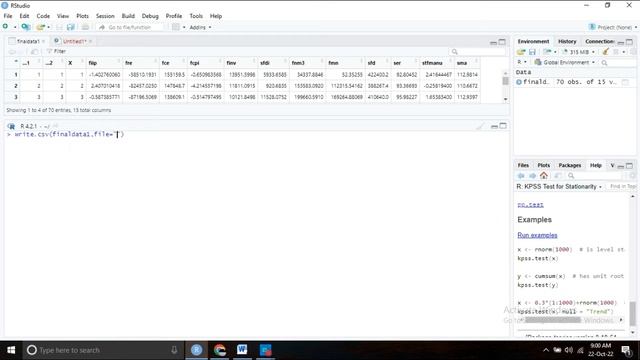Click the Create Project icon
Image resolution: width=640 pixels, height=360 pixels.
coord(26,27)
